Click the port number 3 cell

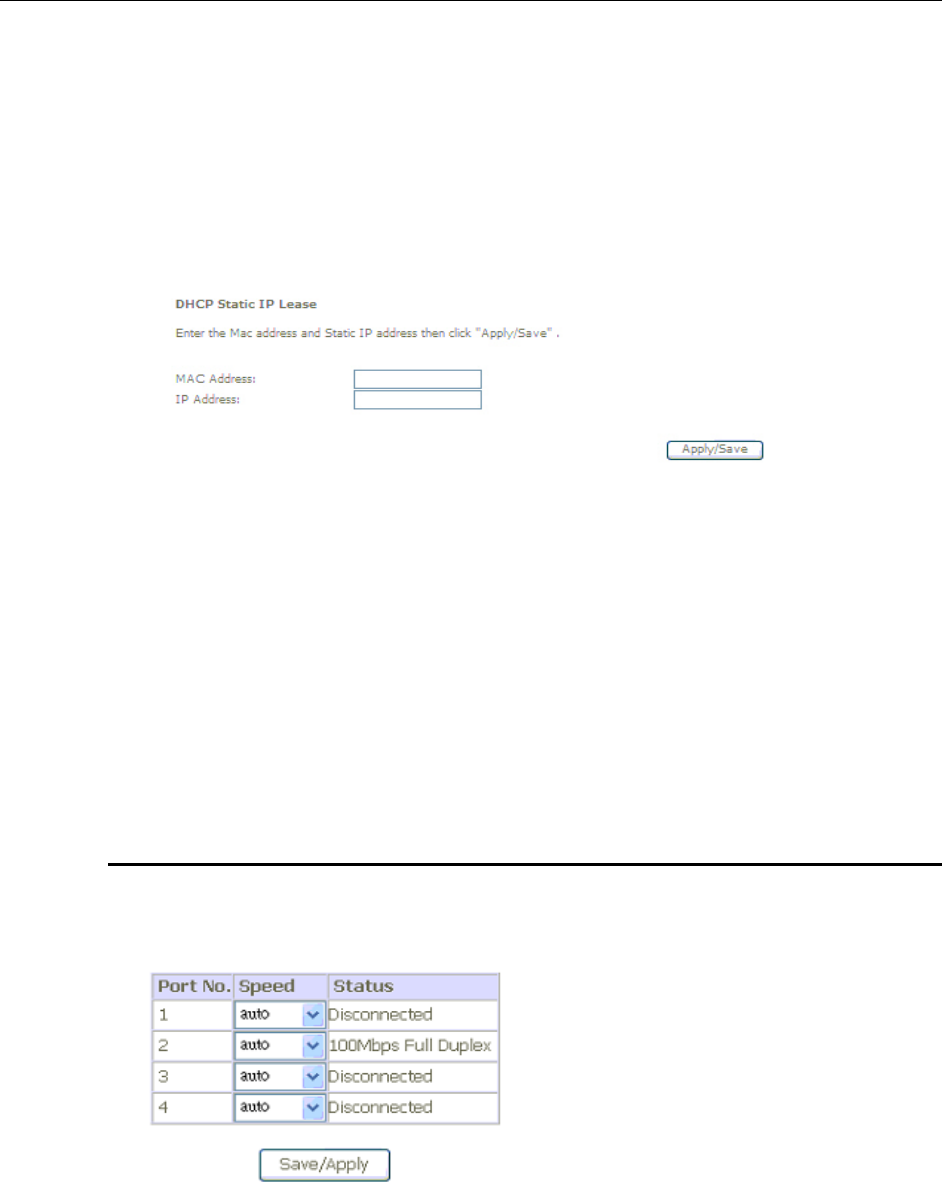pos(193,1077)
